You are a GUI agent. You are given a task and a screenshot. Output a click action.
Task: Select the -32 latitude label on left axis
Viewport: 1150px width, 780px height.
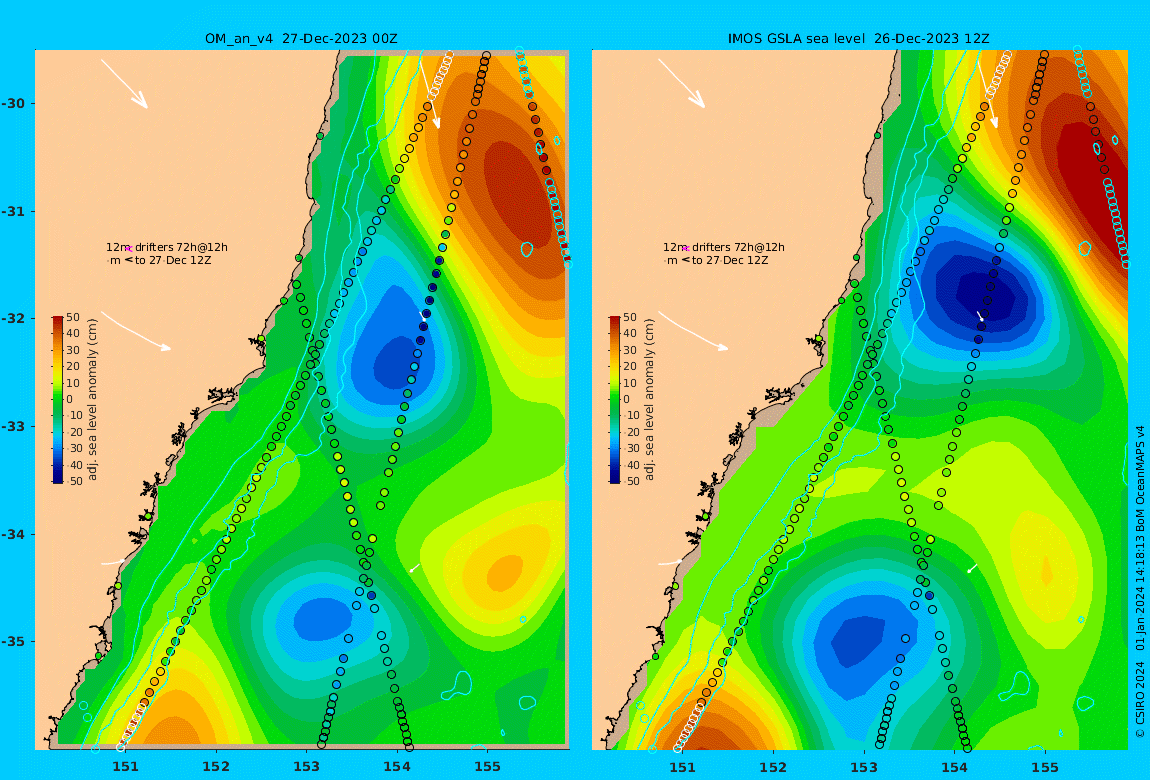(12, 319)
